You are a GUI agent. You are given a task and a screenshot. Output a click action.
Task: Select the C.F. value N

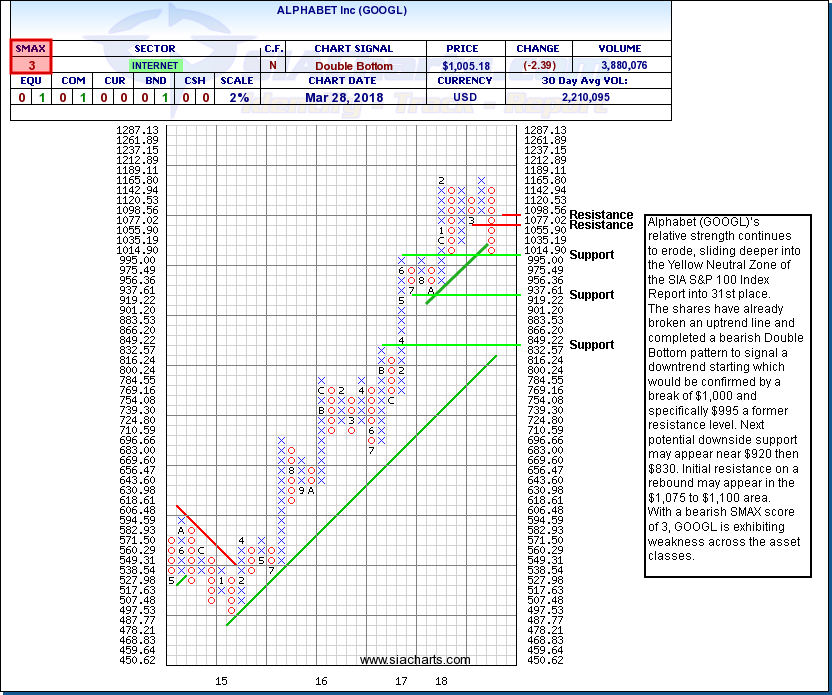pyautogui.click(x=273, y=65)
